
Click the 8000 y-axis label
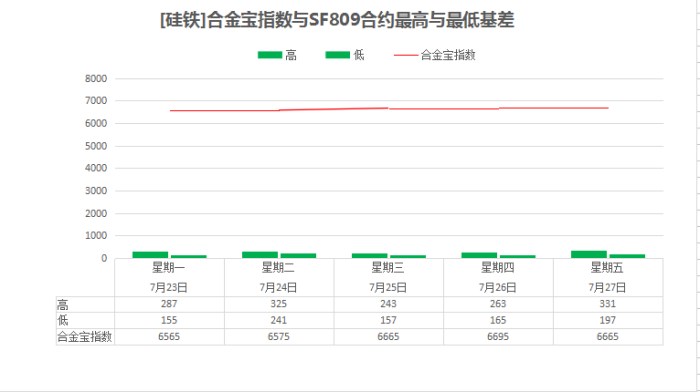96,79
